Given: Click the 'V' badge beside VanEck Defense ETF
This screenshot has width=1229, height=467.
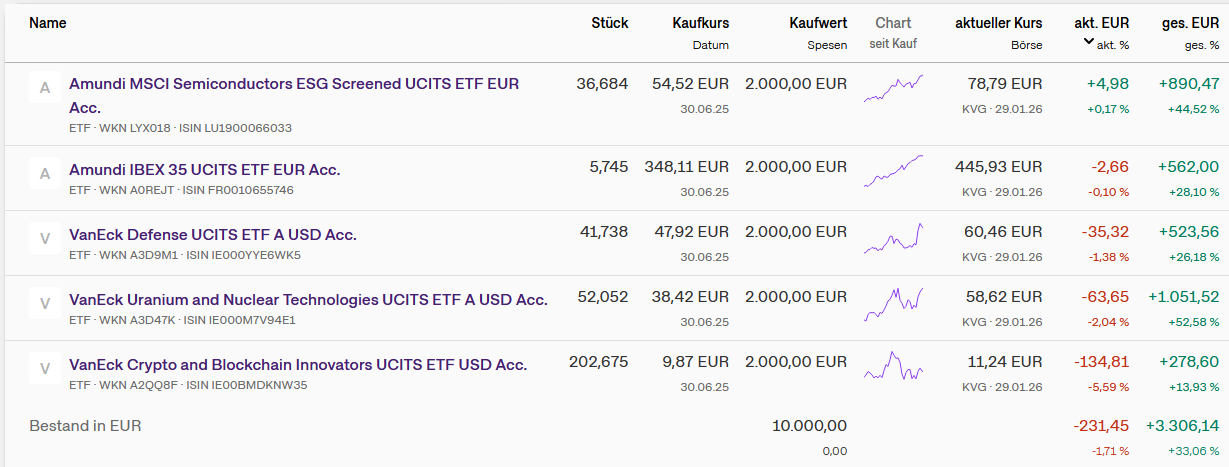Looking at the screenshot, I should pyautogui.click(x=44, y=239).
